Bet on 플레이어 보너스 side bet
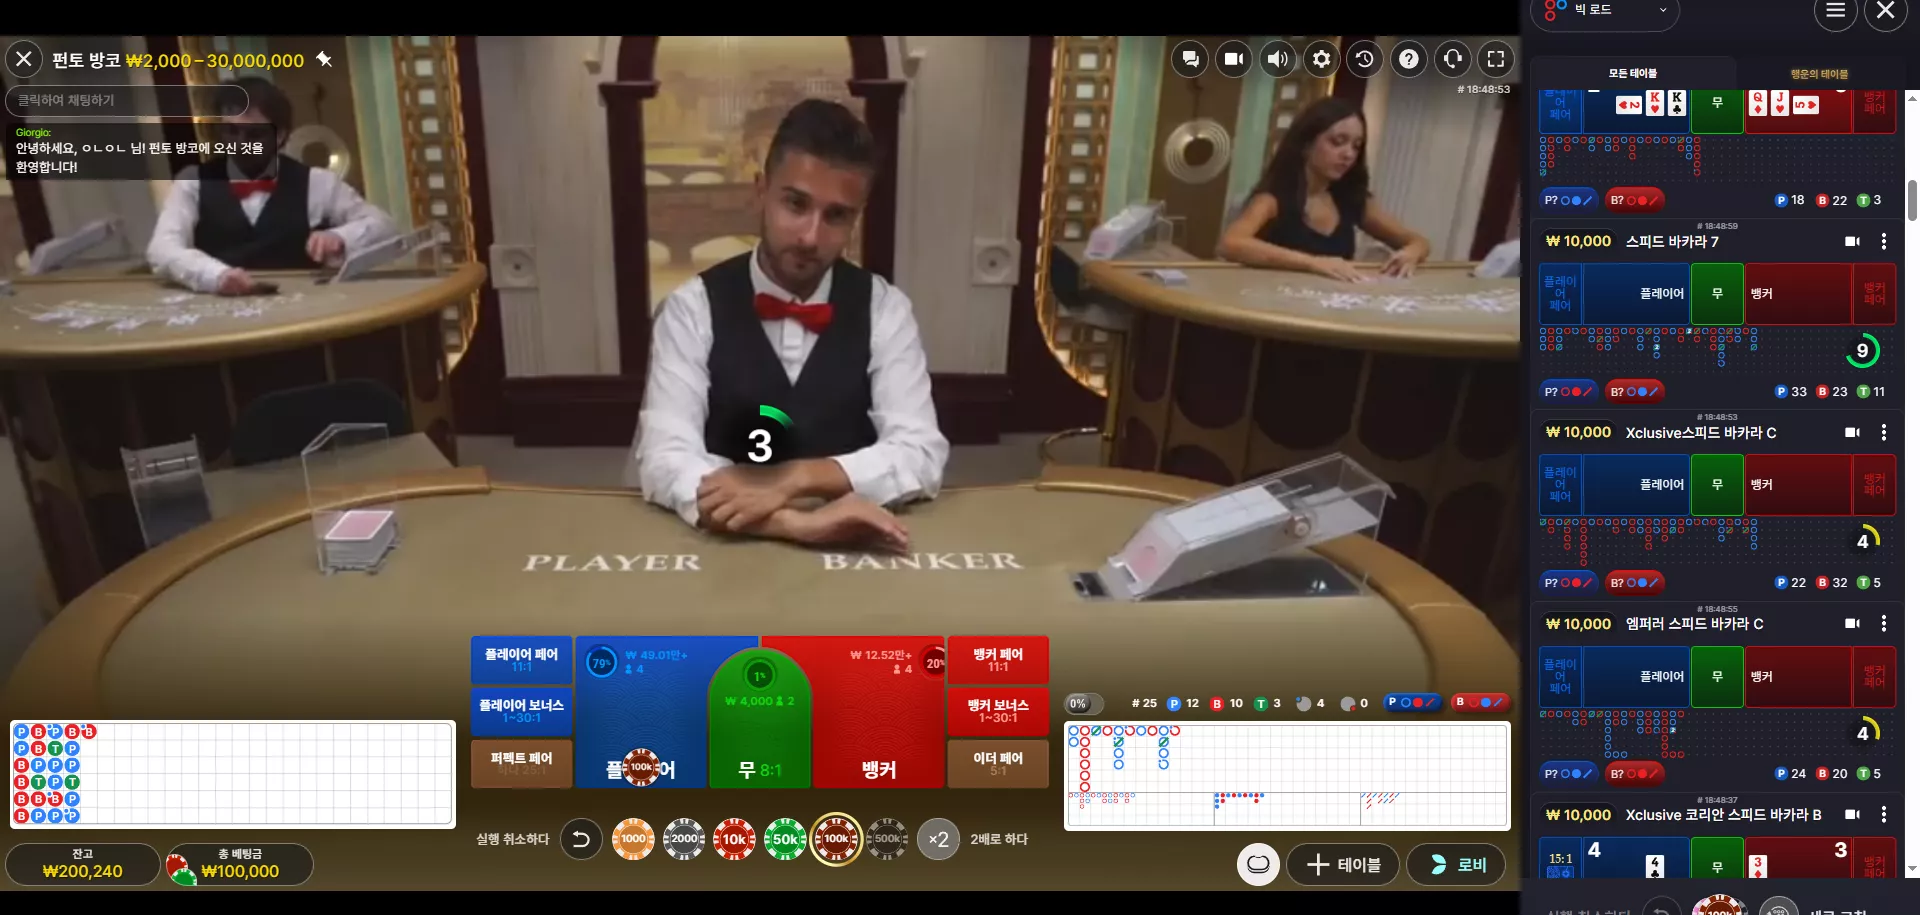This screenshot has height=915, width=1920. pyautogui.click(x=521, y=711)
